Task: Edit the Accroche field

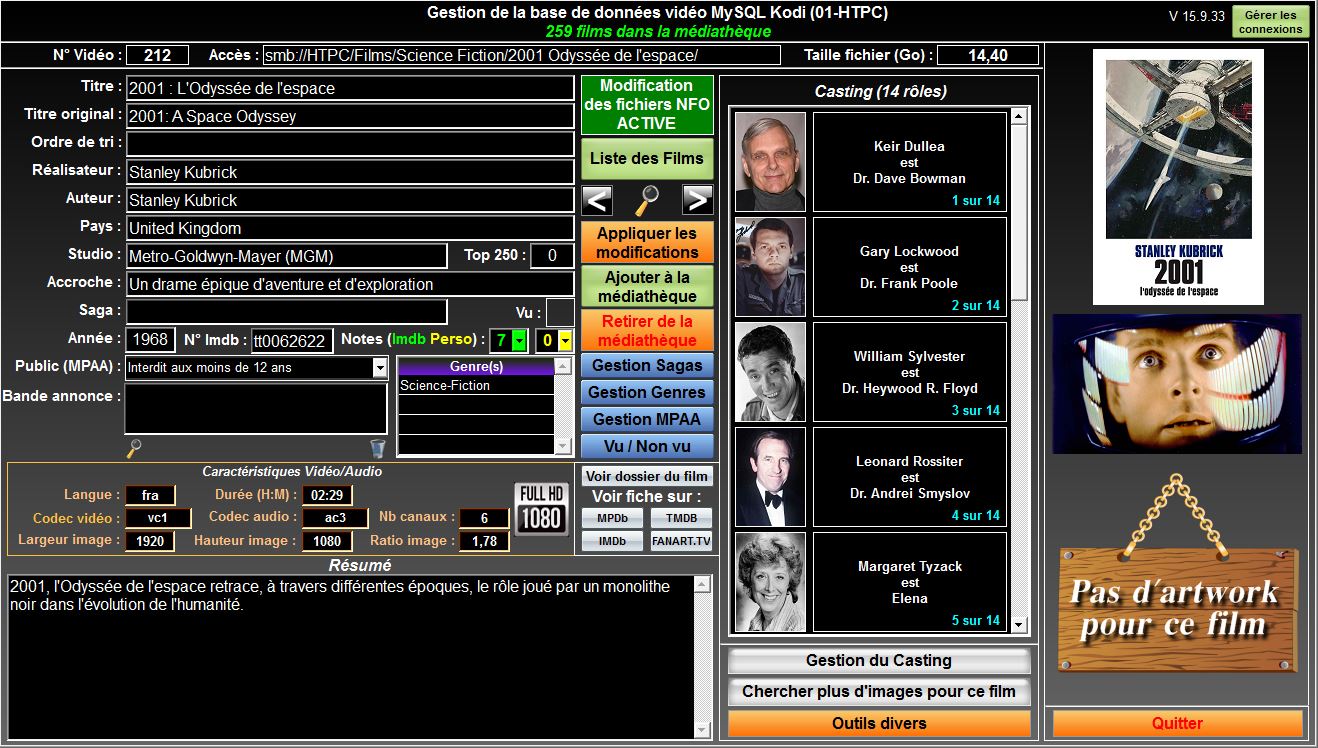Action: pos(350,284)
